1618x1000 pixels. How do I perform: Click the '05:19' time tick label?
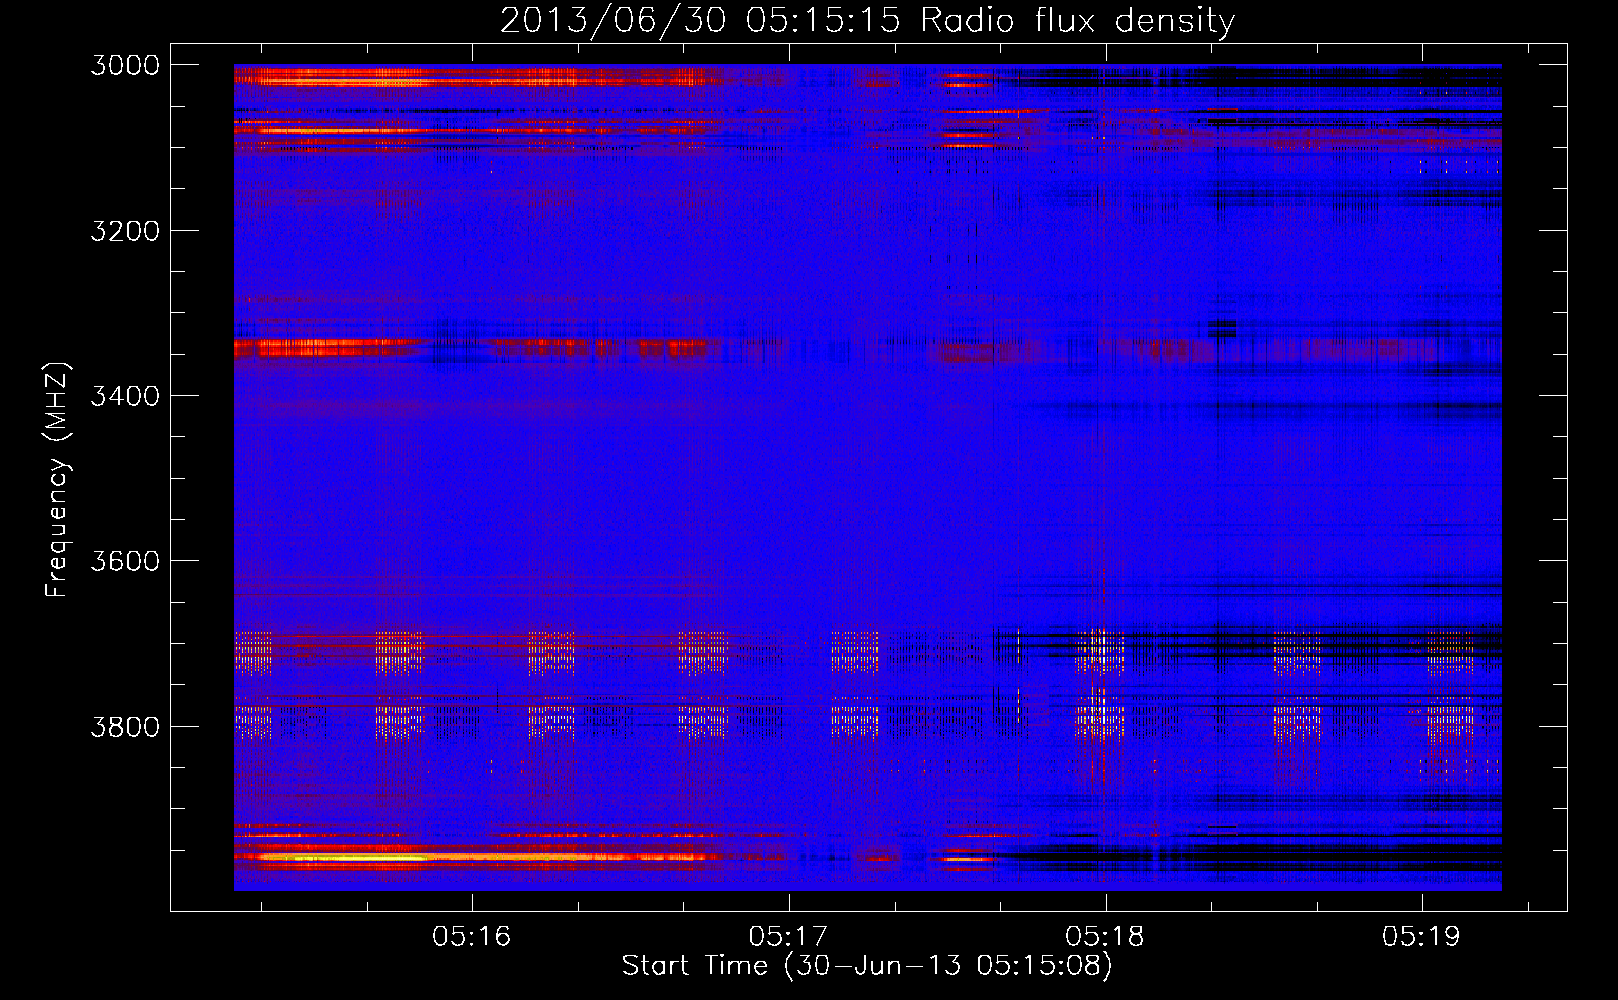click(x=1421, y=936)
